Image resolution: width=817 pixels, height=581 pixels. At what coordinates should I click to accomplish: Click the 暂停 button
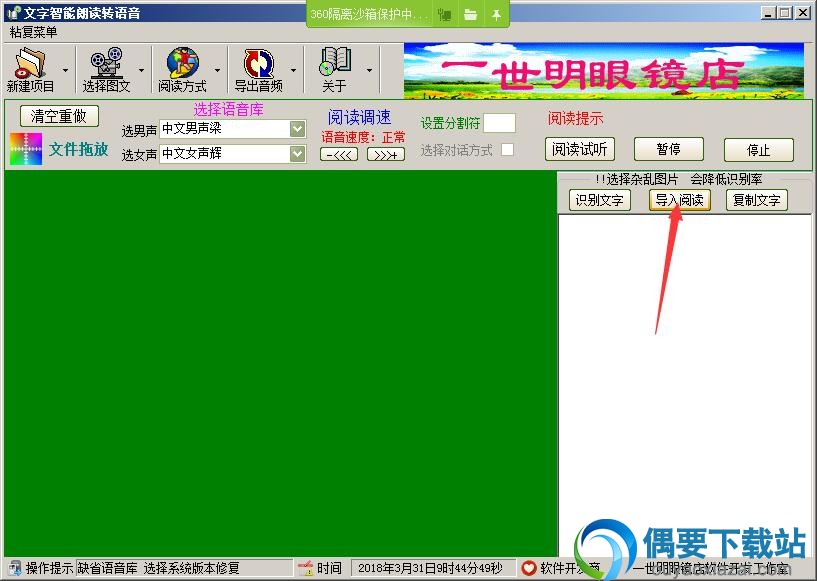669,150
